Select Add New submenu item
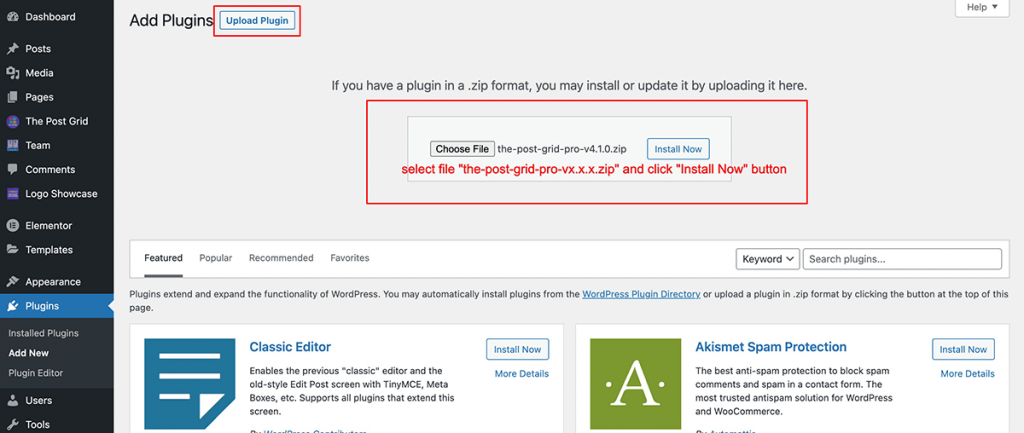Viewport: 1024px width, 433px height. 29,353
